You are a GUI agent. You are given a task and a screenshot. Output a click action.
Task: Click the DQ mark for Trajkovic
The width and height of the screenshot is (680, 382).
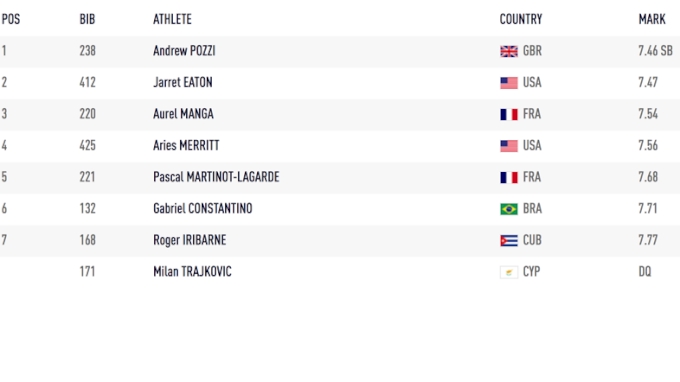pyautogui.click(x=645, y=271)
